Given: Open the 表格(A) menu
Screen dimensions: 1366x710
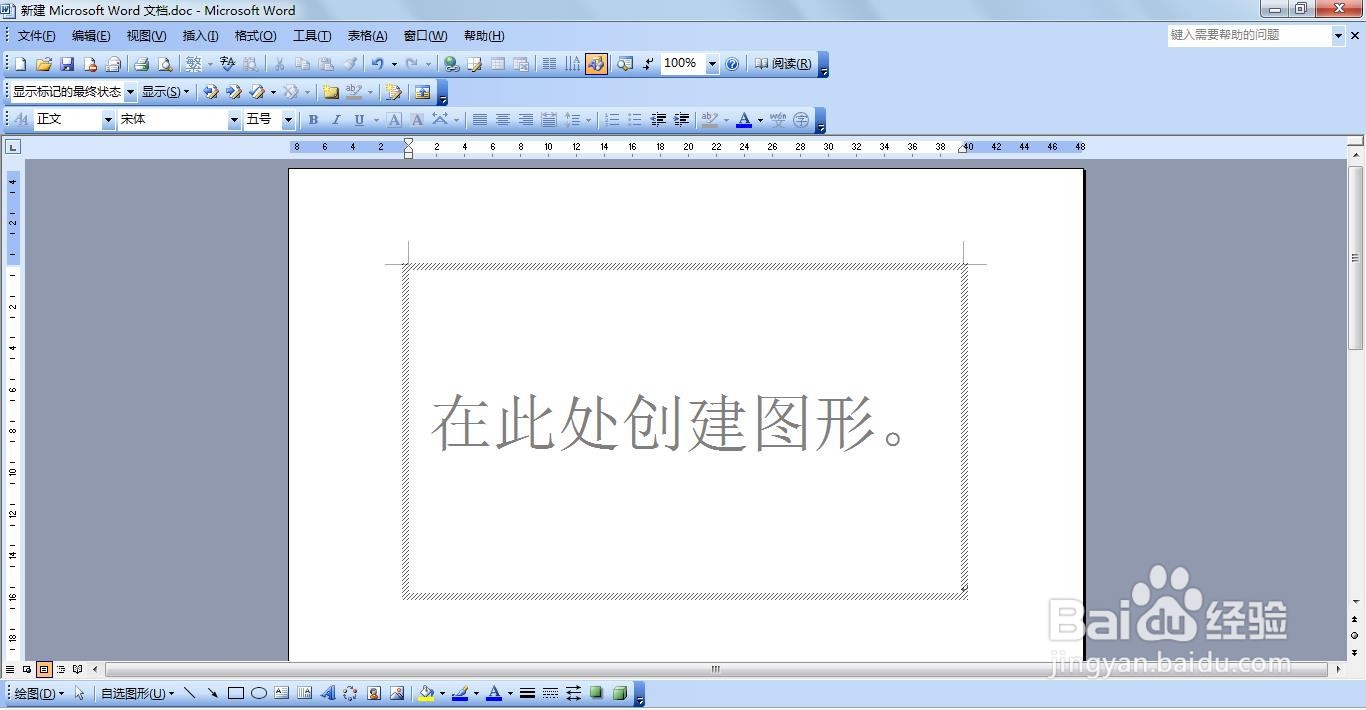Looking at the screenshot, I should click(x=367, y=36).
